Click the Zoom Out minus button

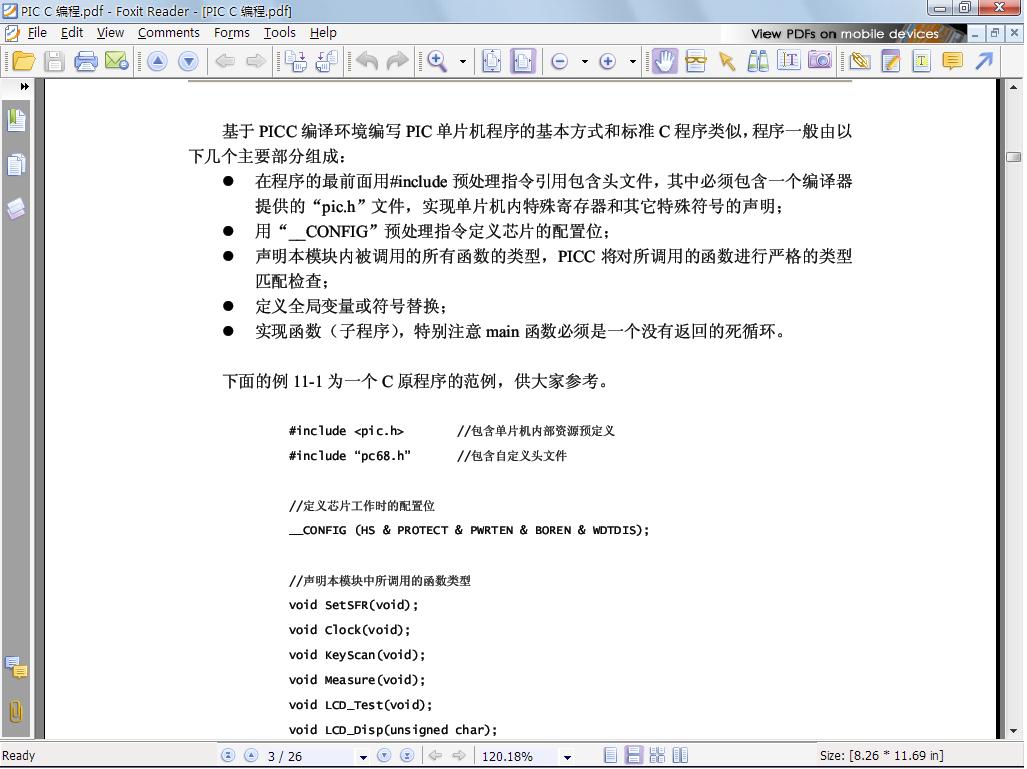point(559,62)
